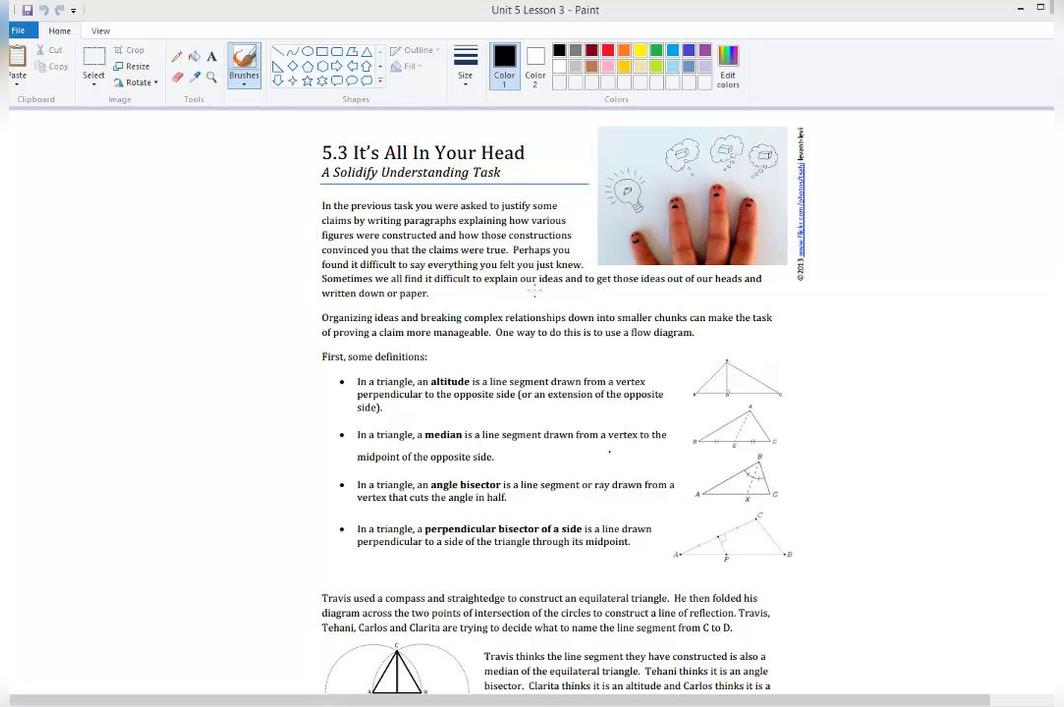Click the Redo arrow in title bar

(60, 10)
